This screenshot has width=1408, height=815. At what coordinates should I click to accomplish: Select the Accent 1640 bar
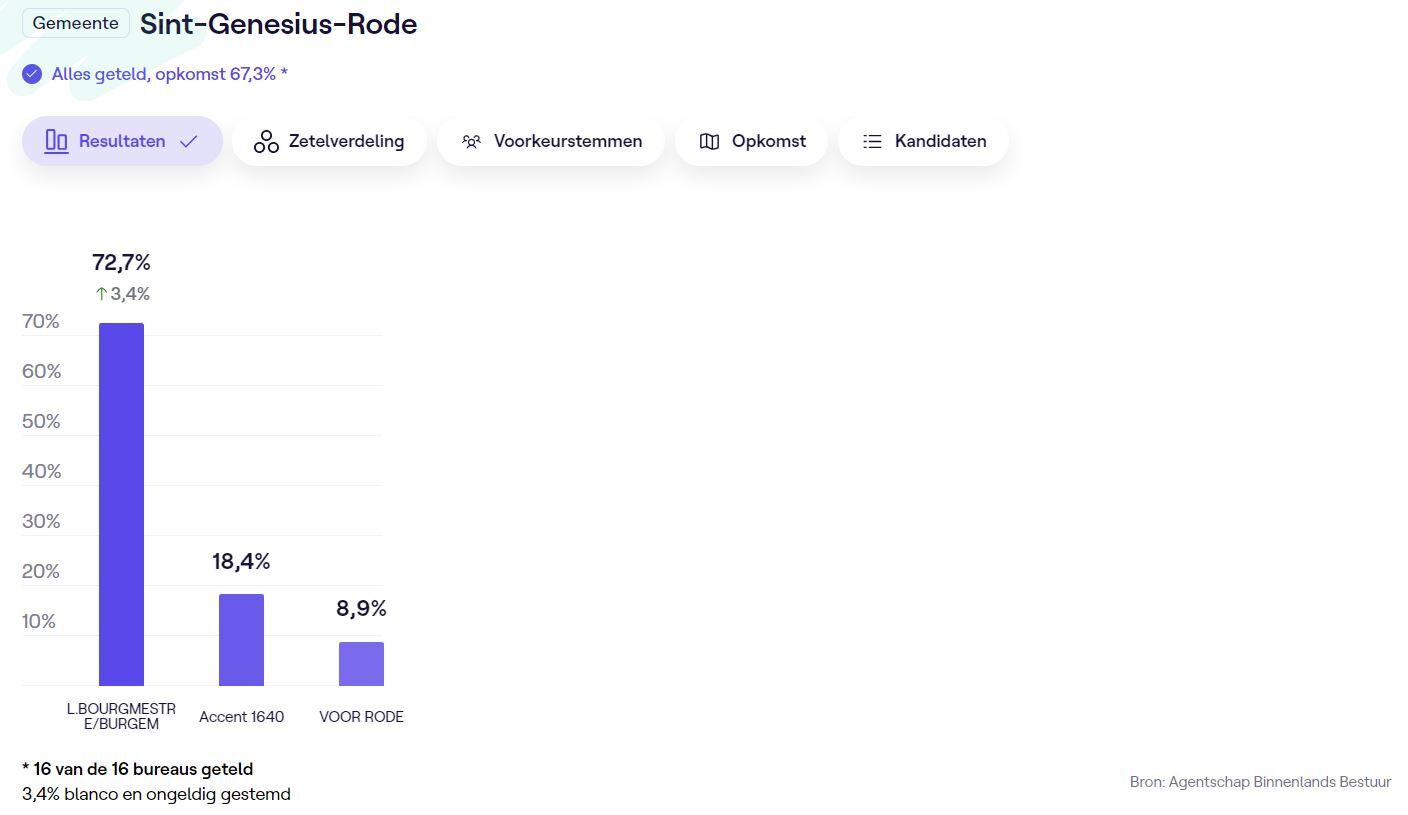tap(241, 640)
